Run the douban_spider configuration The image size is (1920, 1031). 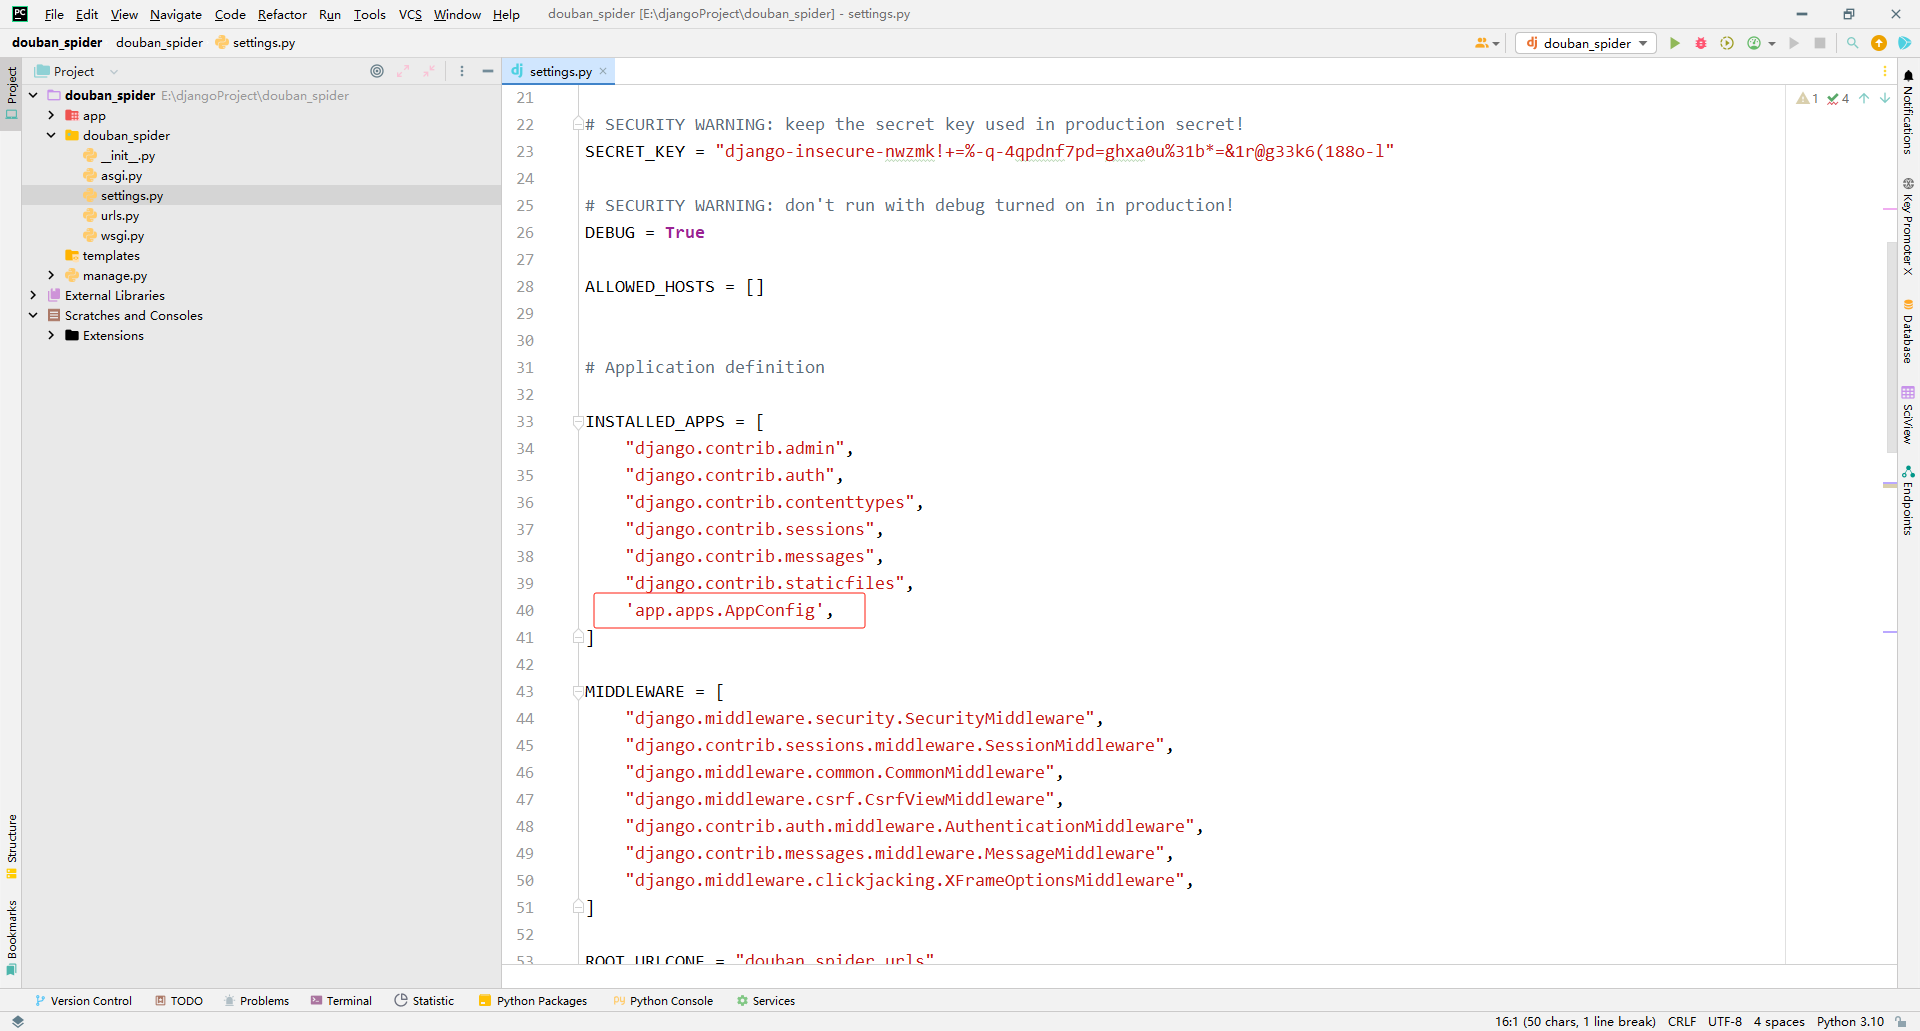(x=1675, y=43)
